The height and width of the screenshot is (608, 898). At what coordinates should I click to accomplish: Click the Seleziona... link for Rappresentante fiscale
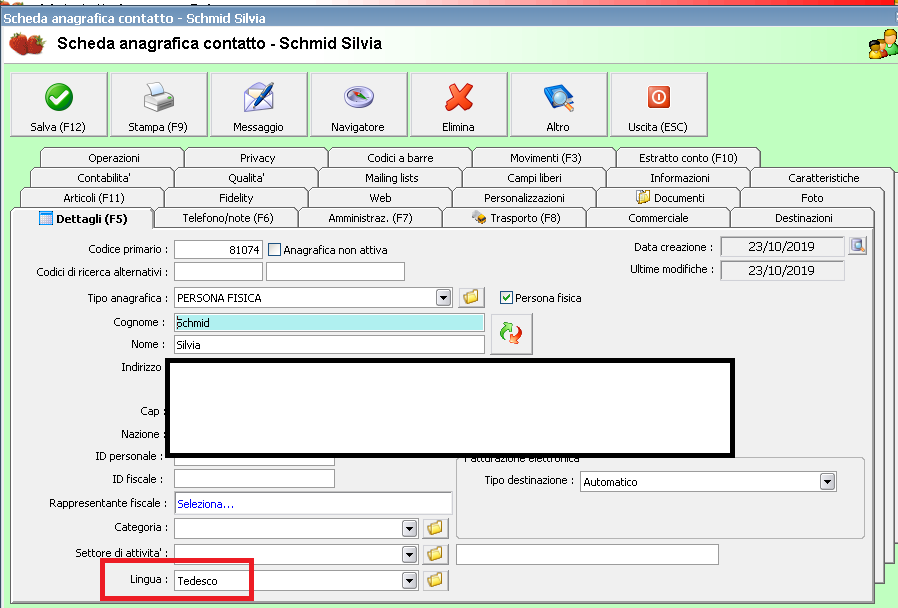(205, 504)
